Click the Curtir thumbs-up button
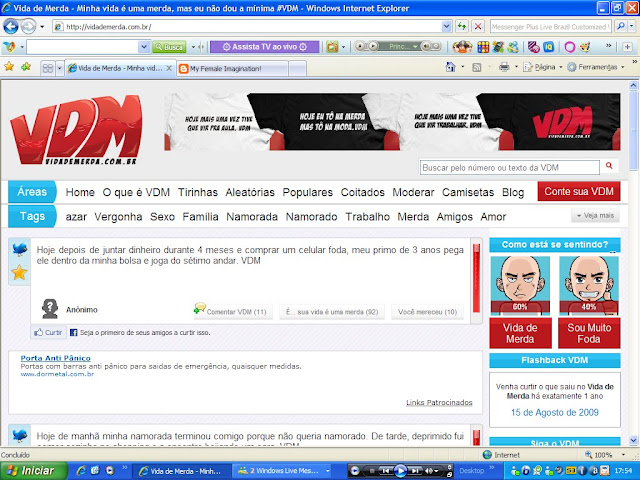 pyautogui.click(x=49, y=332)
